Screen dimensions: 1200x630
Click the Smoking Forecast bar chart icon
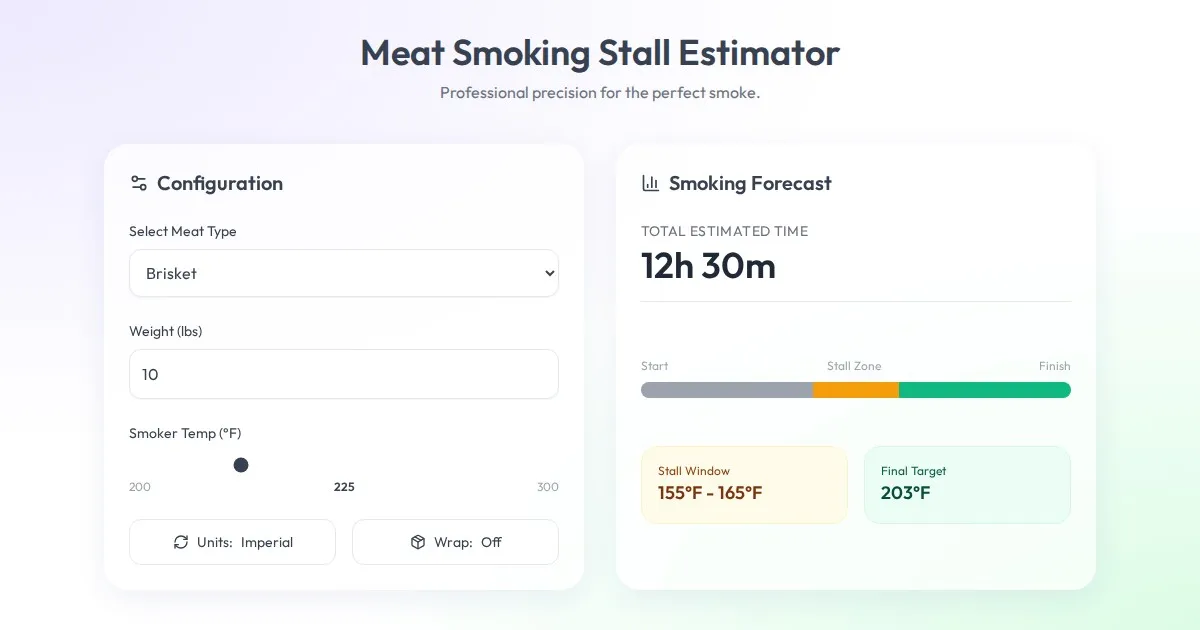[650, 183]
